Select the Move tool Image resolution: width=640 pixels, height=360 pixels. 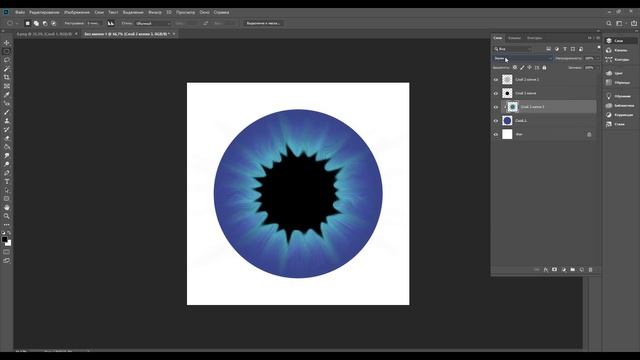pos(7,43)
